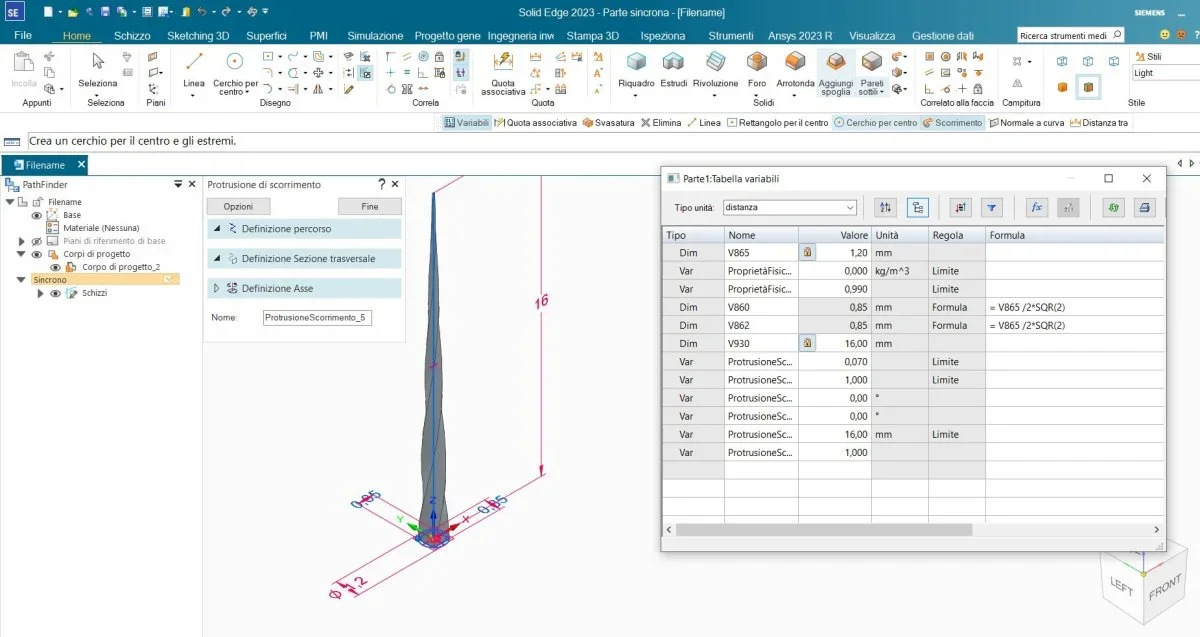Expand the Schizzi tree node
Viewport: 1200px width, 637px height.
click(x=40, y=293)
